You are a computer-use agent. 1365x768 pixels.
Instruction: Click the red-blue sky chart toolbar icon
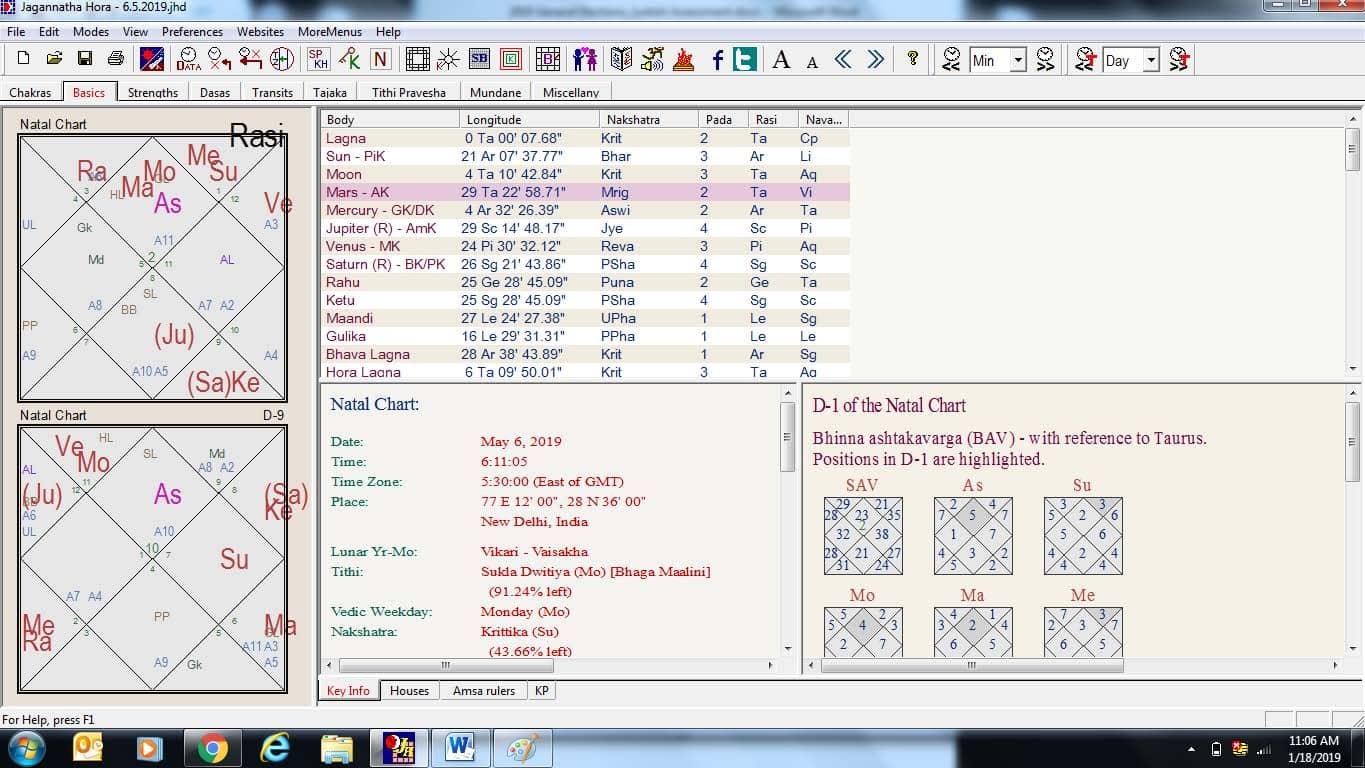point(152,59)
